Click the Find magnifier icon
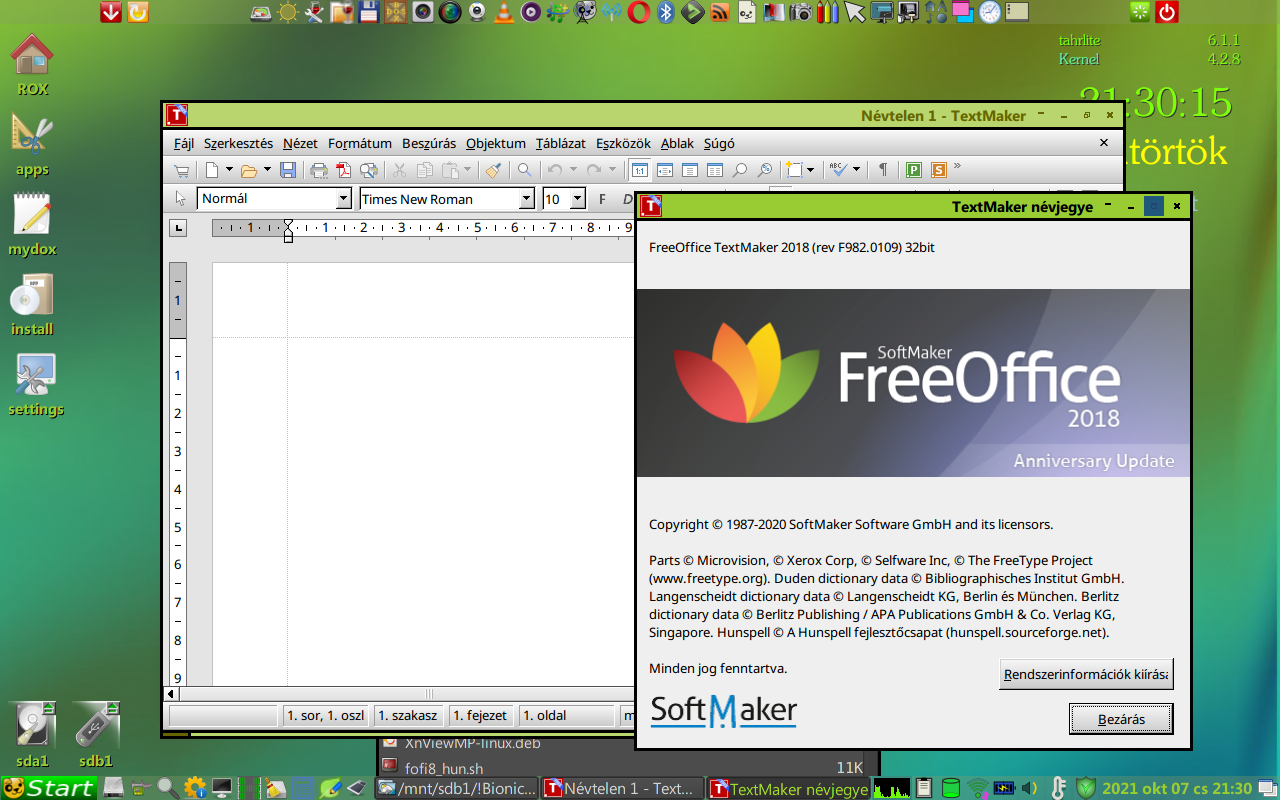The image size is (1280, 800). point(524,170)
